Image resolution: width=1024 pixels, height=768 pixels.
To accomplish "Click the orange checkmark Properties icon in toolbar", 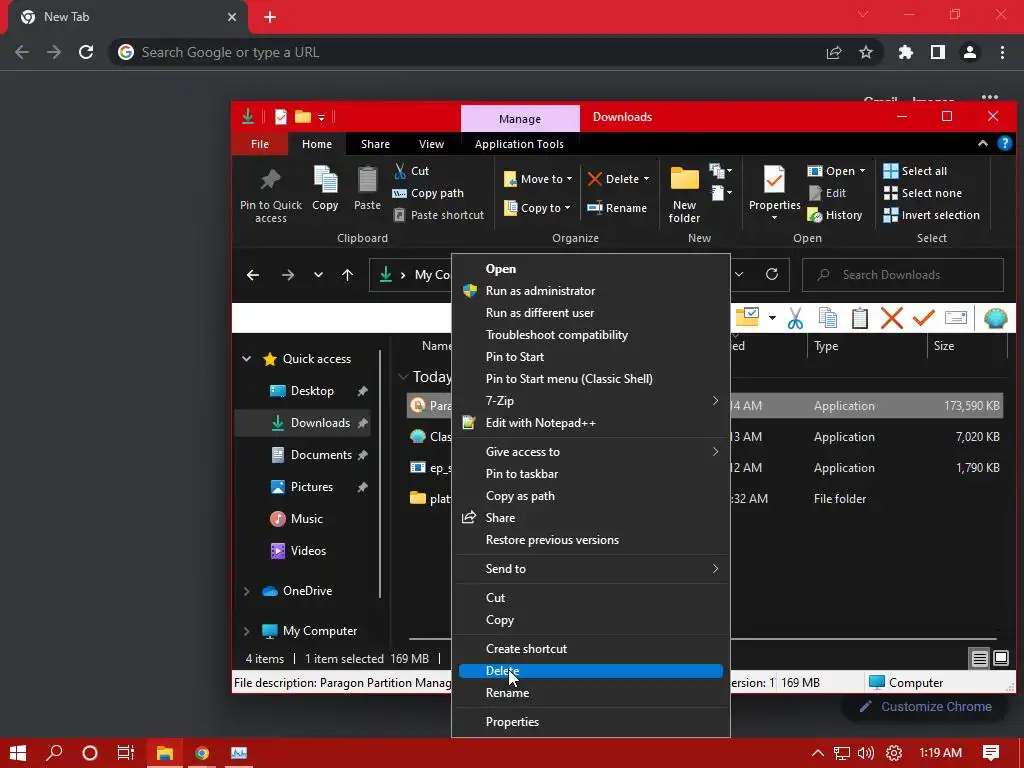I will click(x=923, y=318).
